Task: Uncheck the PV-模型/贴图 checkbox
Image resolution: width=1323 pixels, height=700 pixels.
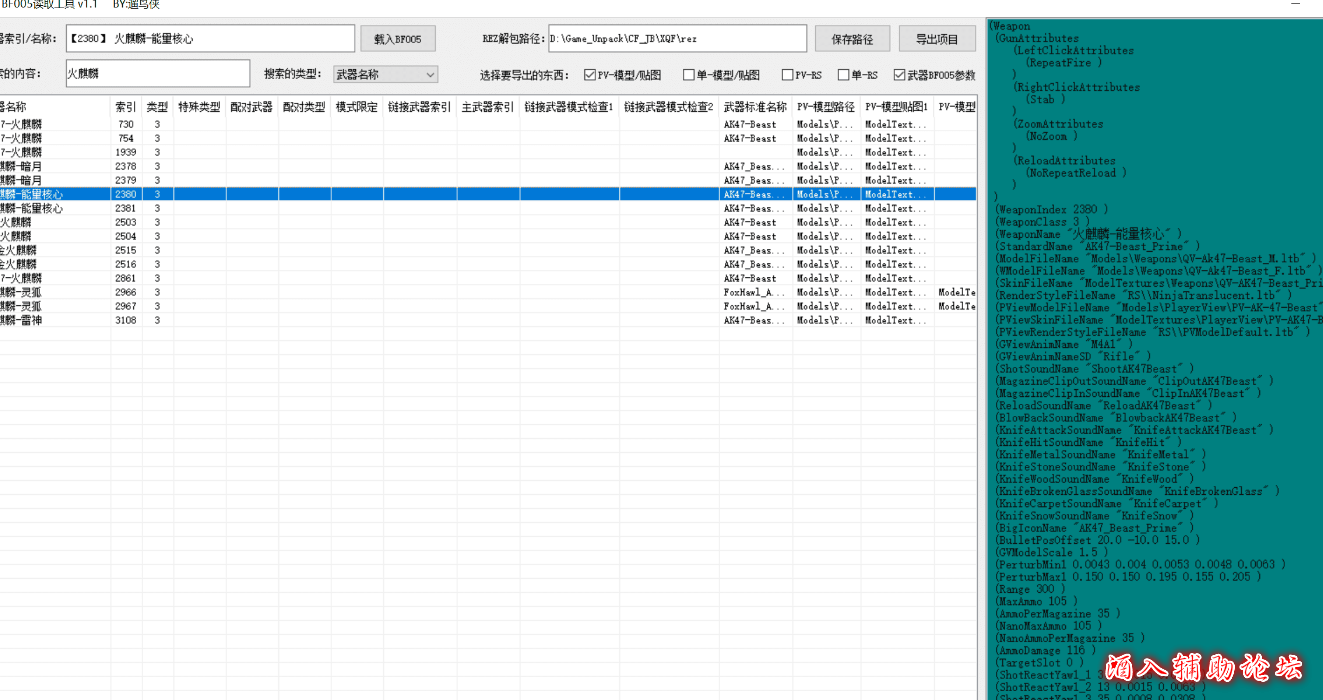Action: pyautogui.click(x=590, y=75)
